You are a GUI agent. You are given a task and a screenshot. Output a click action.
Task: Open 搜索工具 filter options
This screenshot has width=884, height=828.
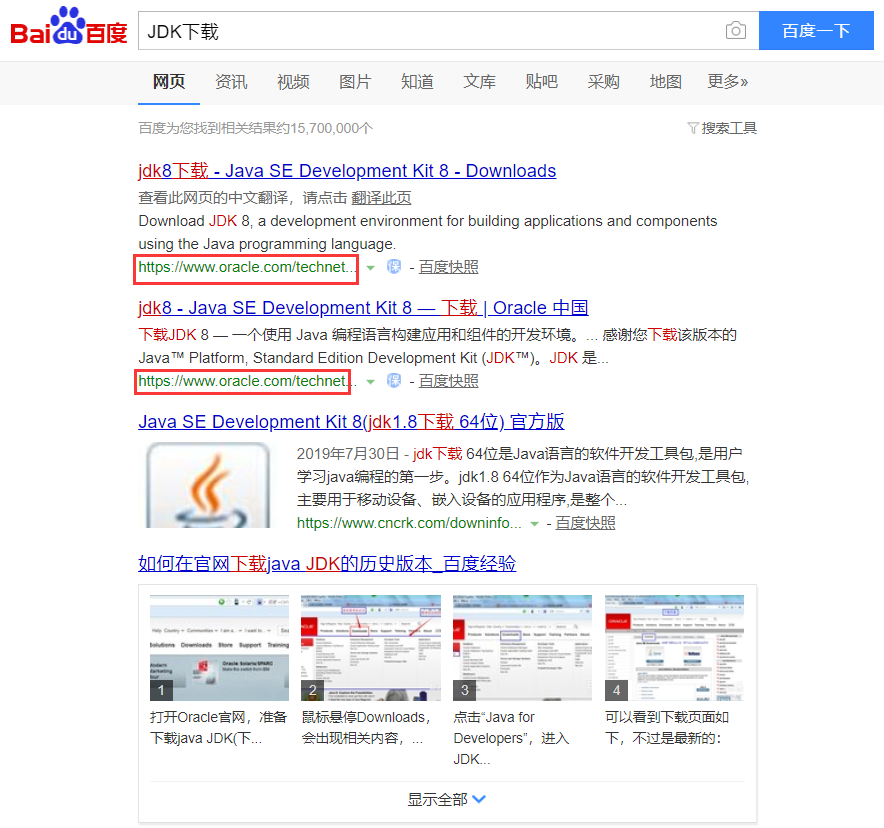pyautogui.click(x=722, y=128)
